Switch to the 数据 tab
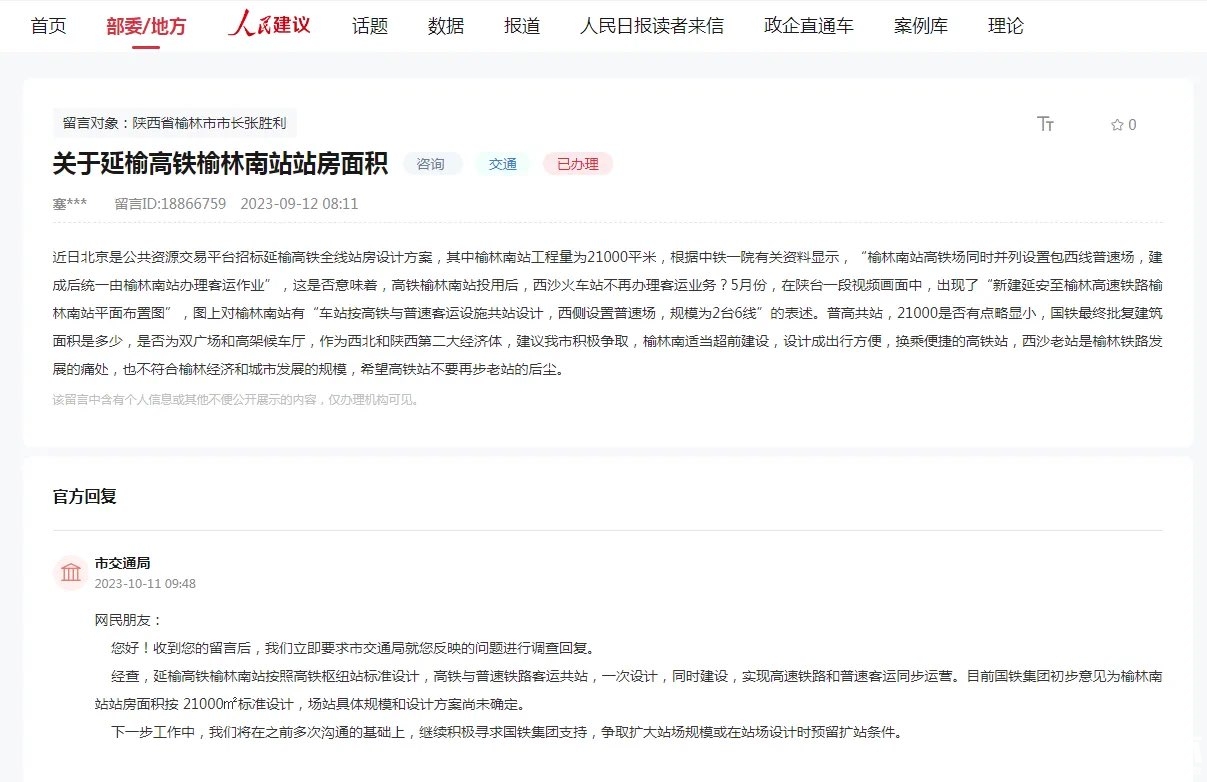1207x782 pixels. 446,26
